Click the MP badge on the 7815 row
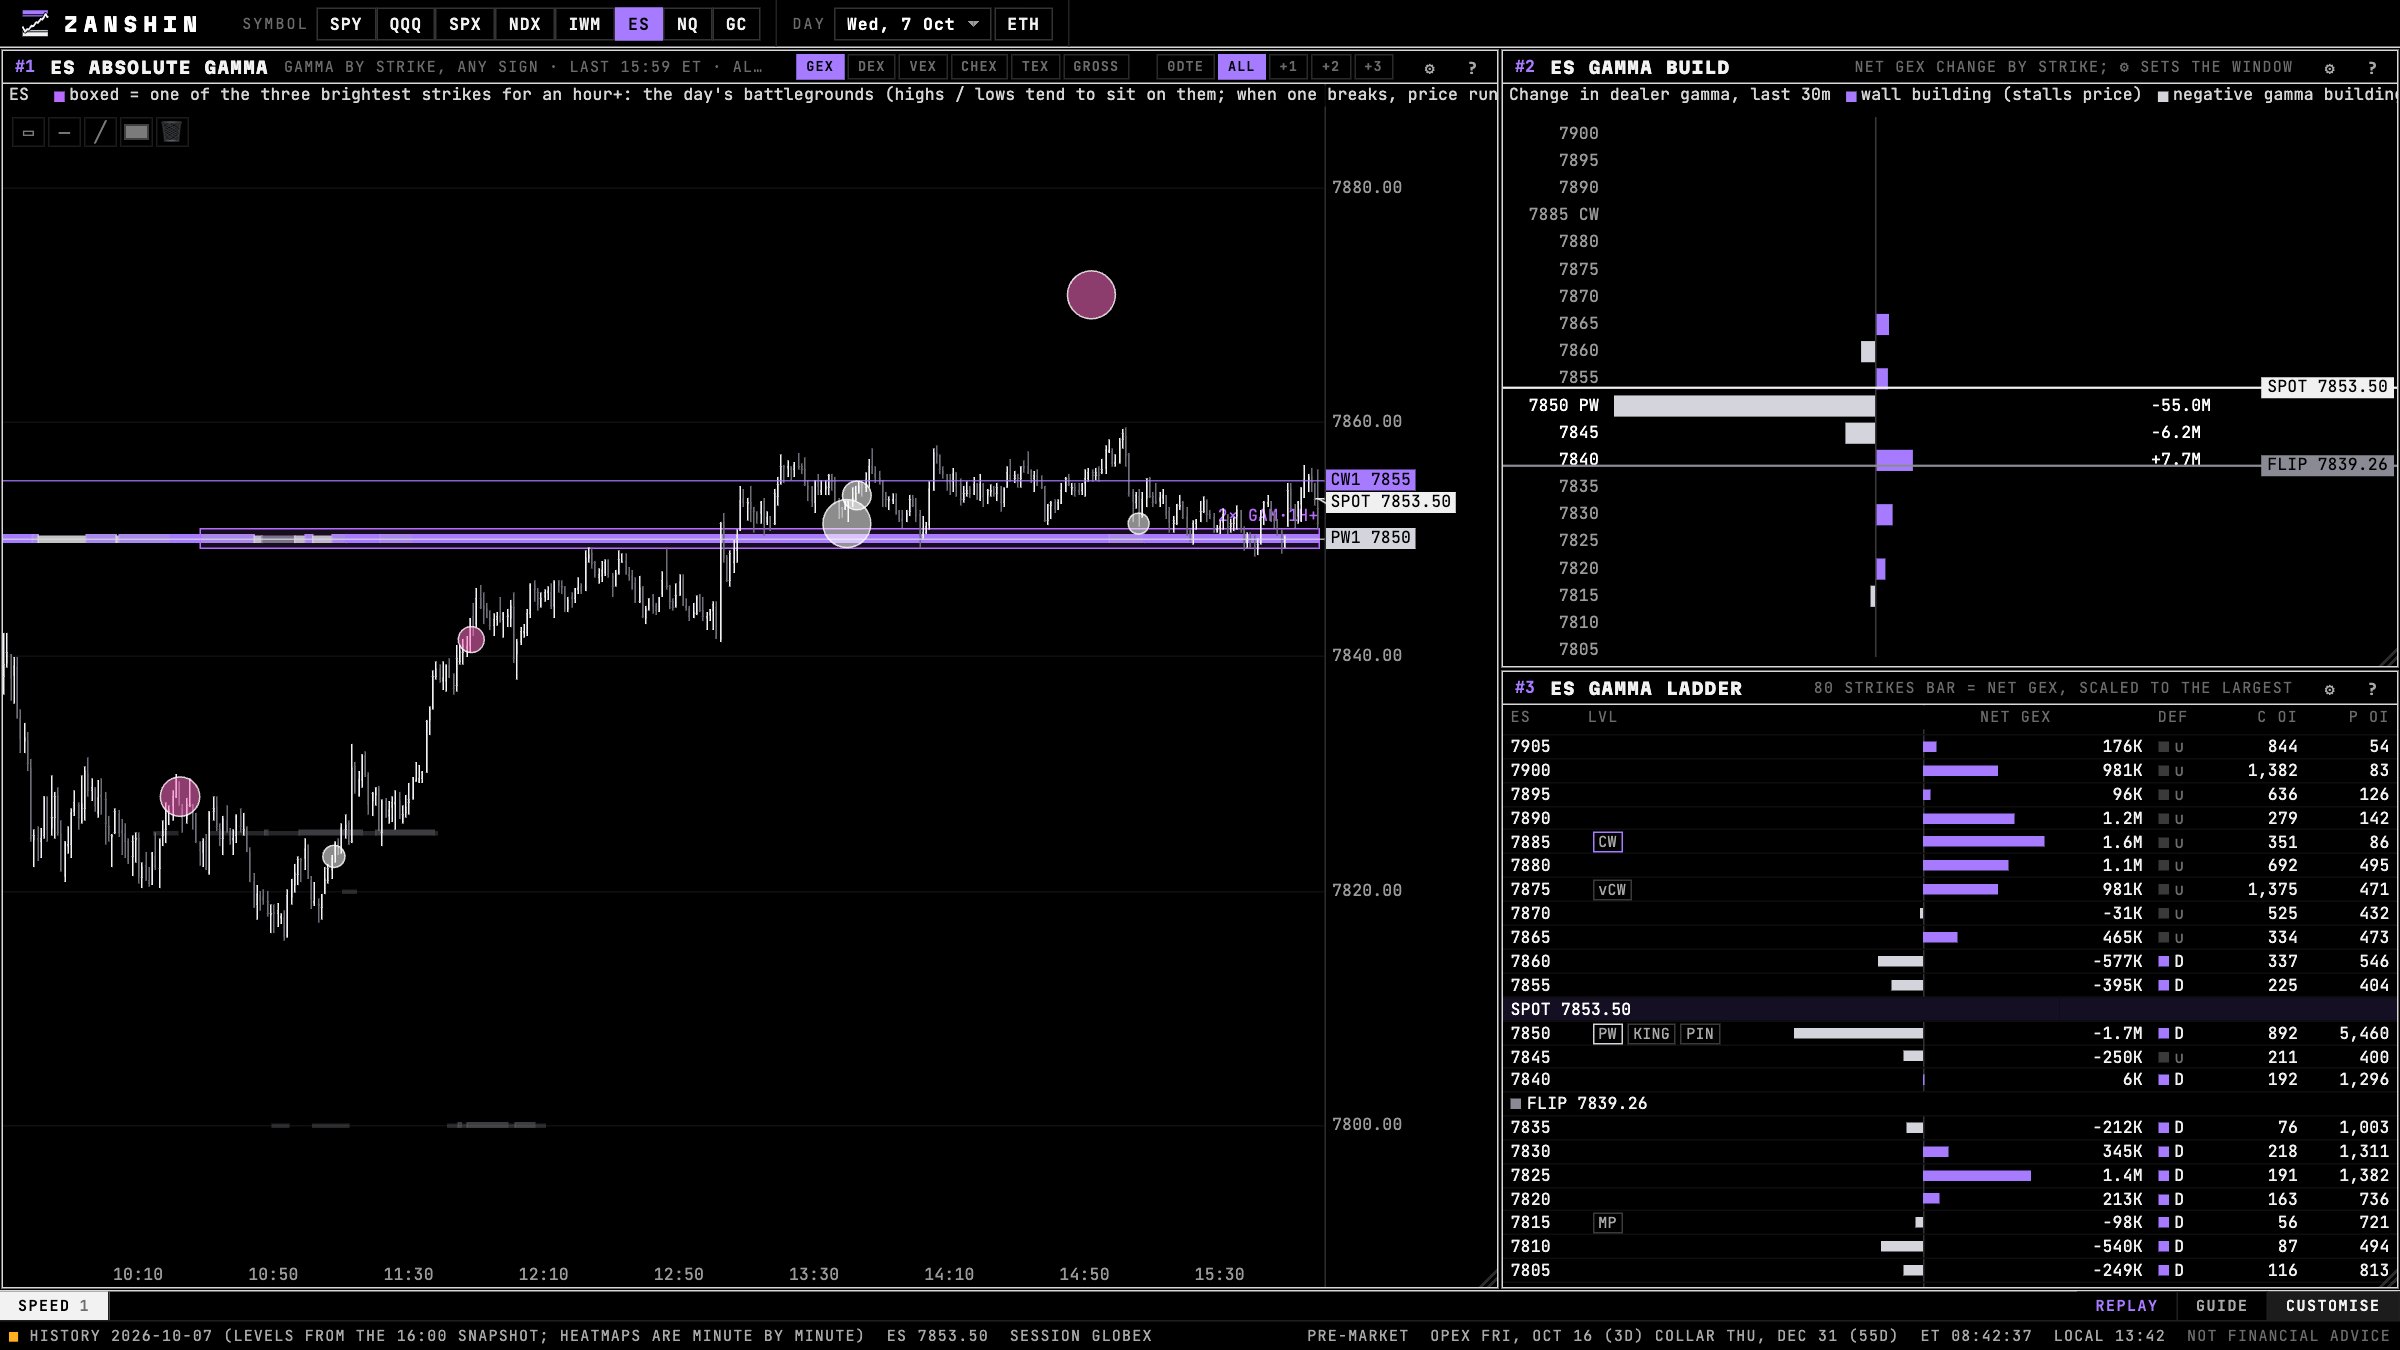 coord(1607,1223)
